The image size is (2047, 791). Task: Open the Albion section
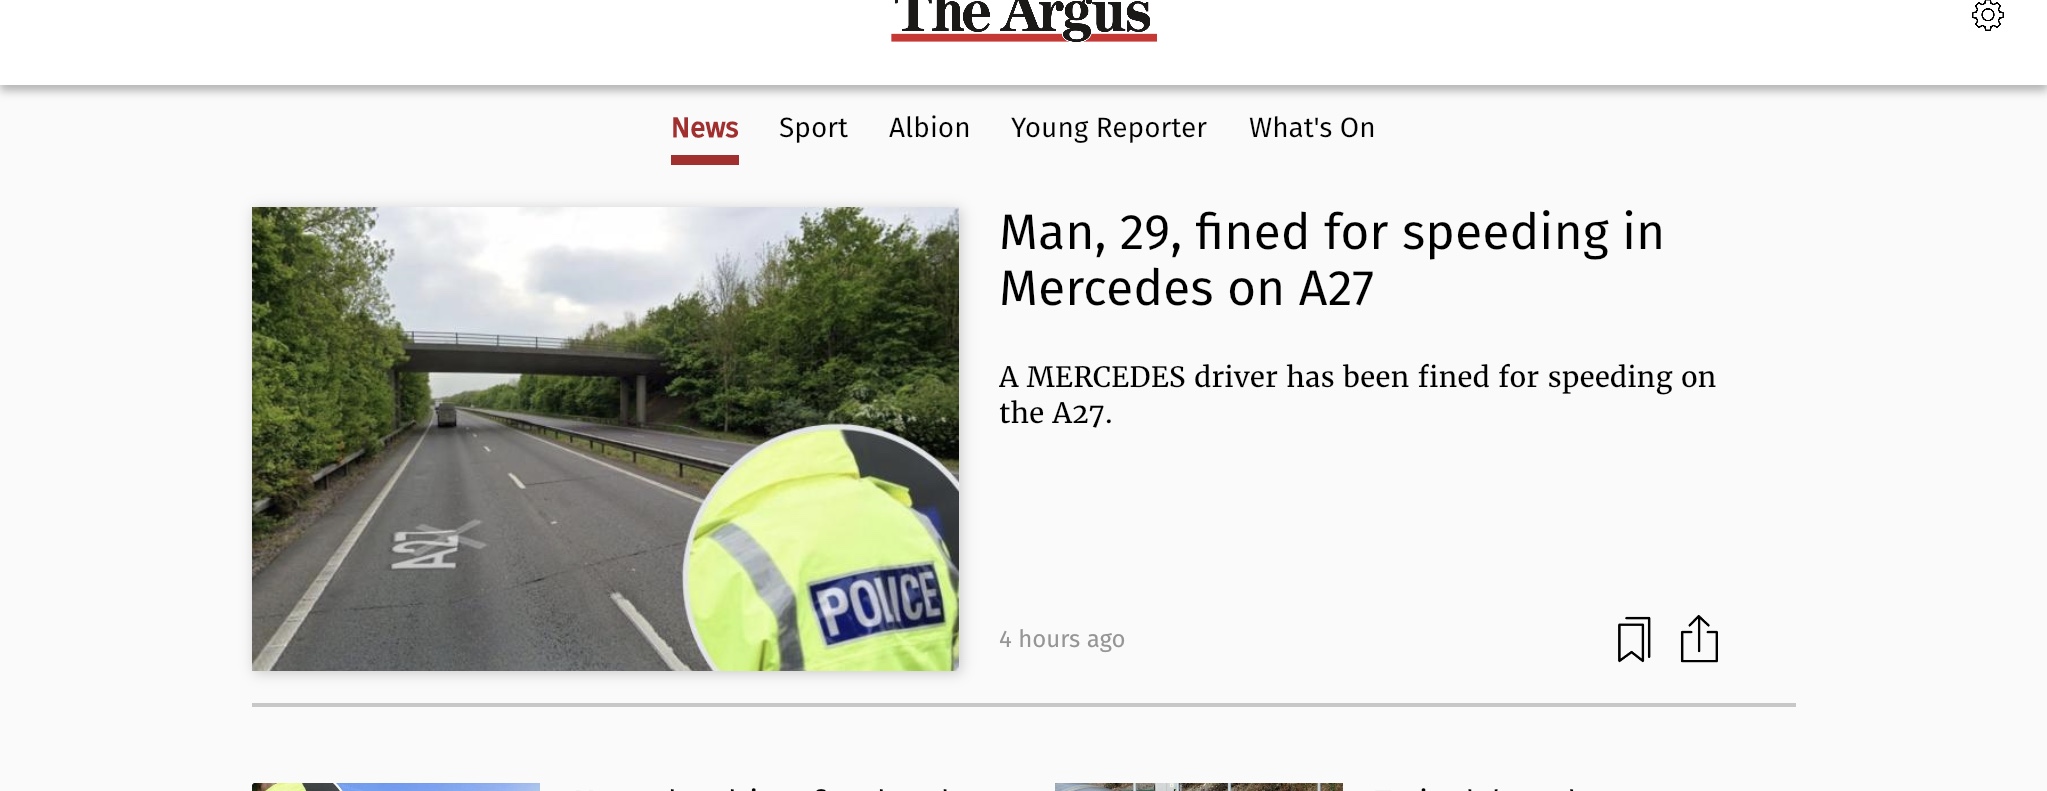click(929, 128)
